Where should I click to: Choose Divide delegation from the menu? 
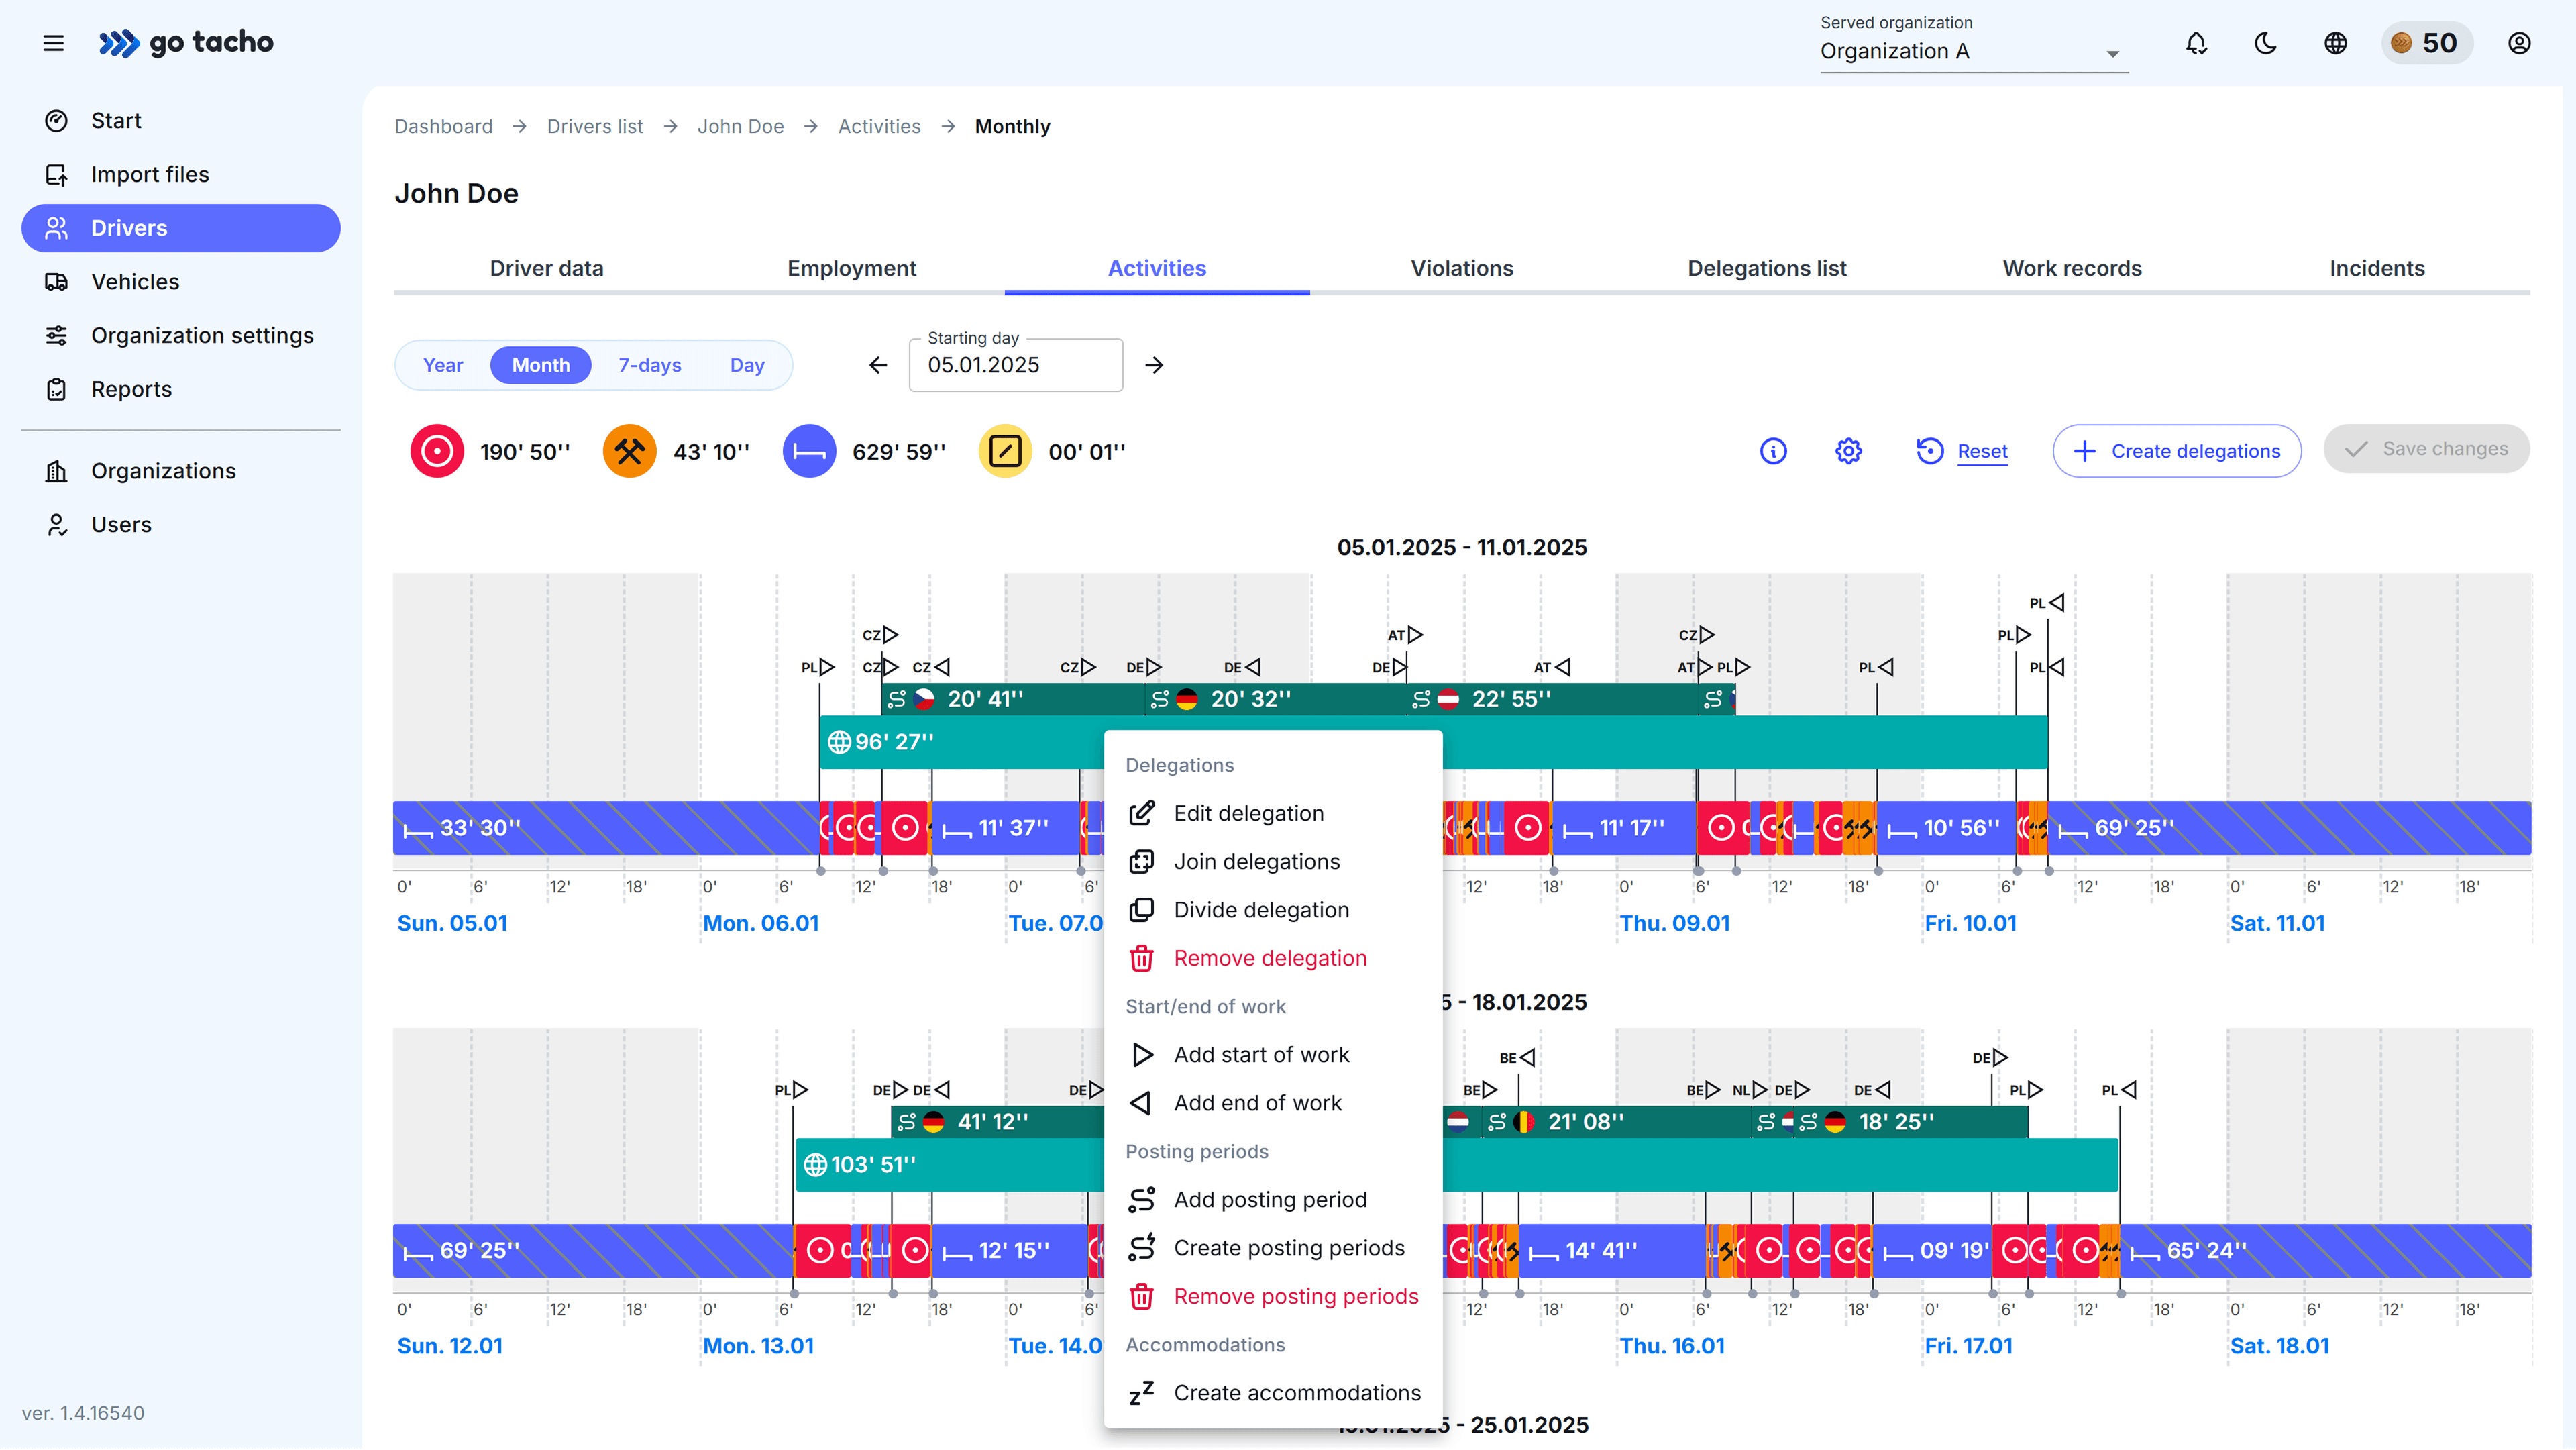1261,909
